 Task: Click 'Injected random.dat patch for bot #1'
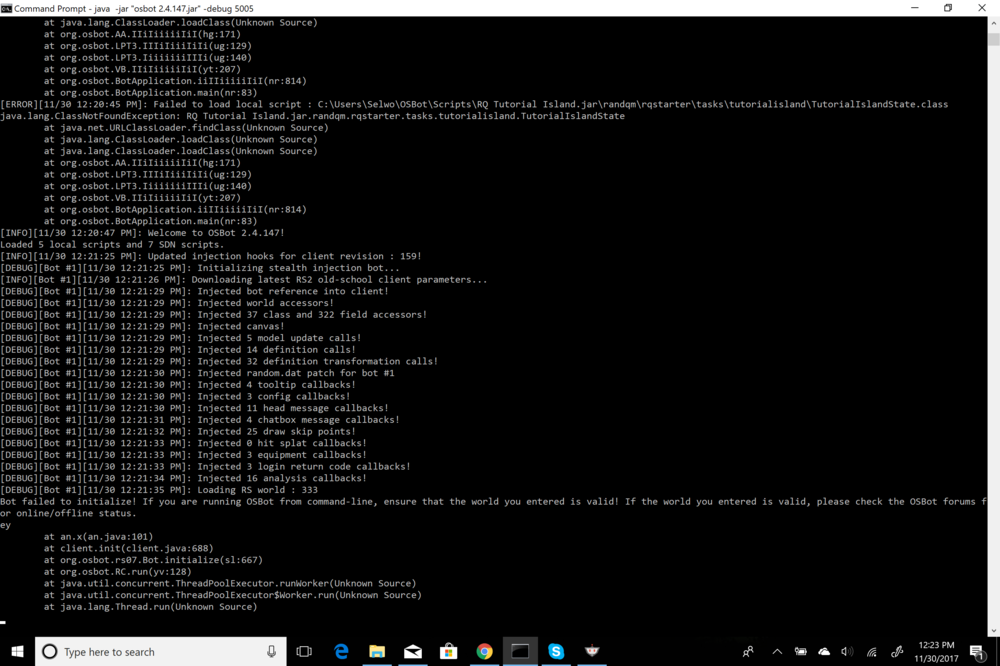[x=197, y=373]
